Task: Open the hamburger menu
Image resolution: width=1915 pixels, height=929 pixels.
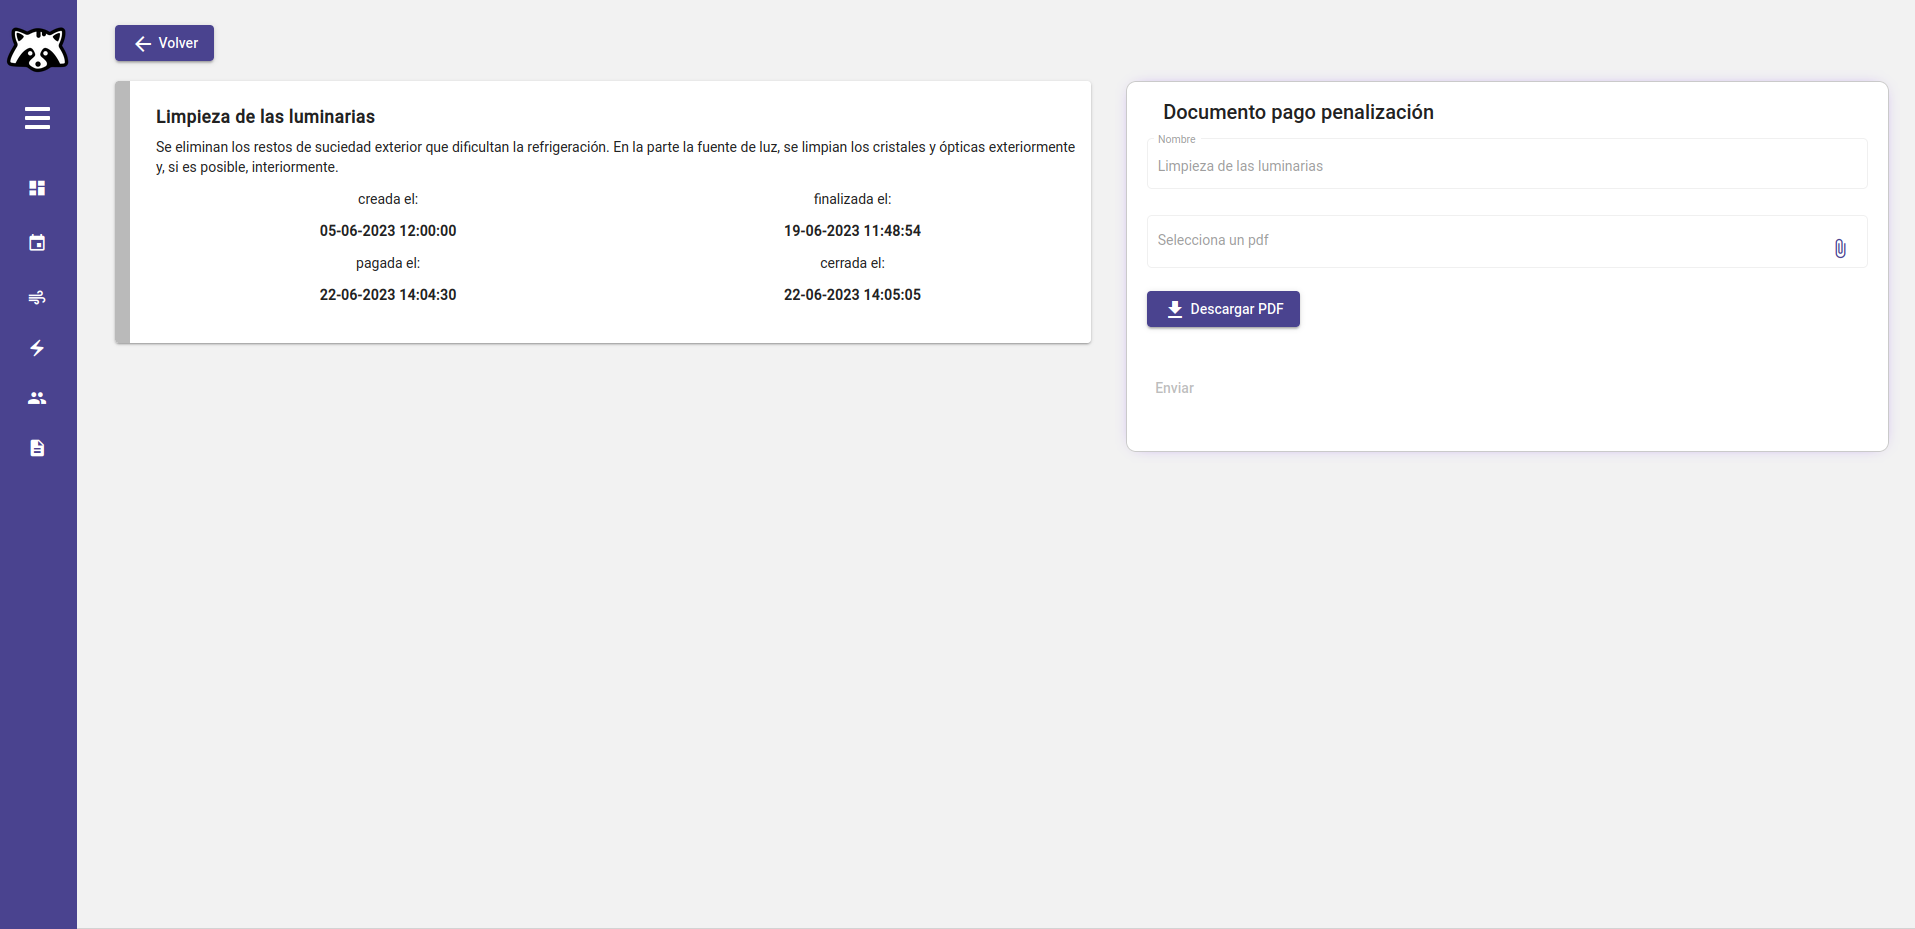Action: (37, 118)
